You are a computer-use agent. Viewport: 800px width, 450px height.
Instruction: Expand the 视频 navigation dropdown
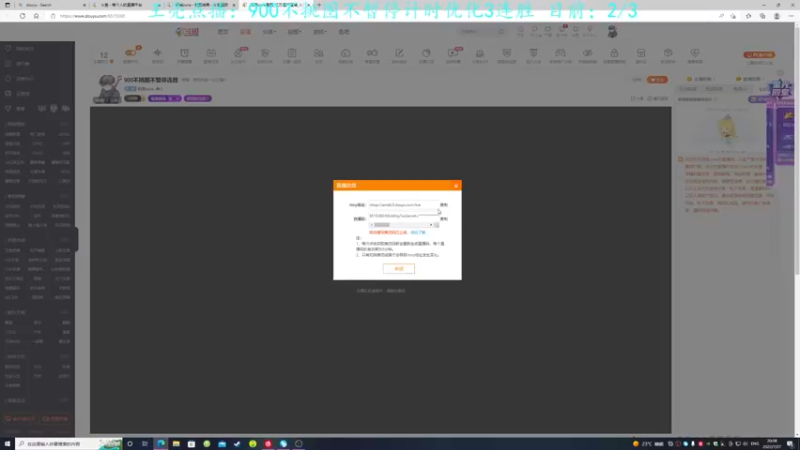[x=294, y=32]
